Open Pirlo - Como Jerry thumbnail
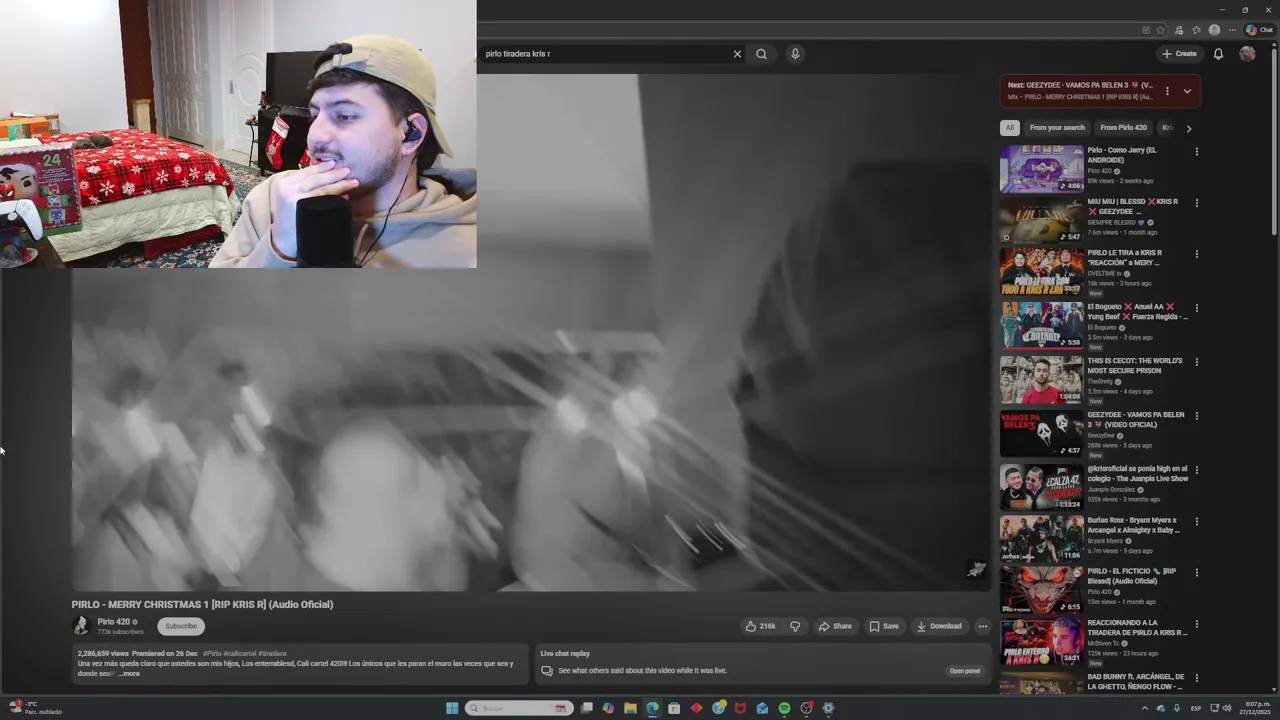 [1041, 169]
